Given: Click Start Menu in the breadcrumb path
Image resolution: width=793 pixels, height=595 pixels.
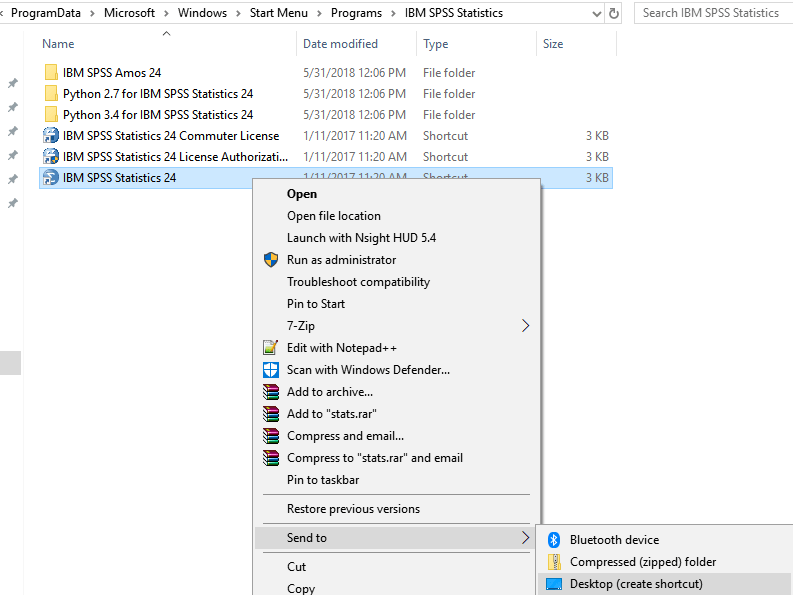Looking at the screenshot, I should [x=279, y=13].
